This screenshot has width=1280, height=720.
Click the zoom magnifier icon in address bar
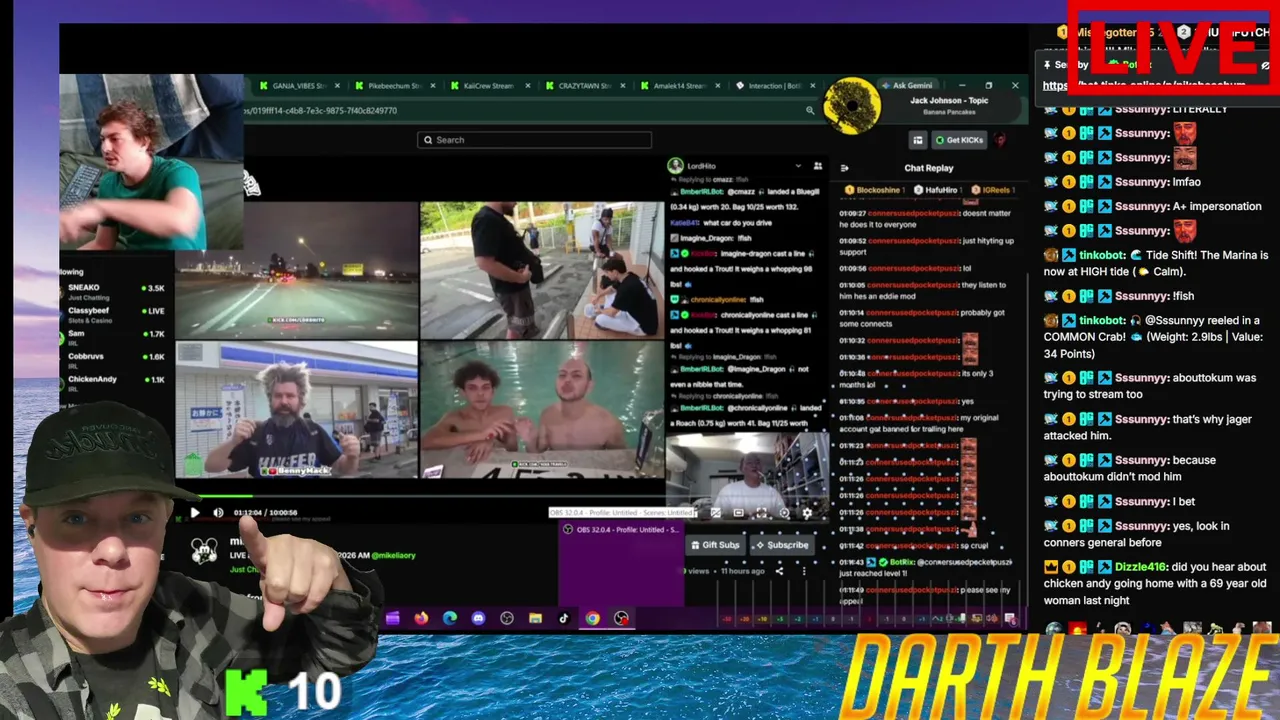coord(810,111)
